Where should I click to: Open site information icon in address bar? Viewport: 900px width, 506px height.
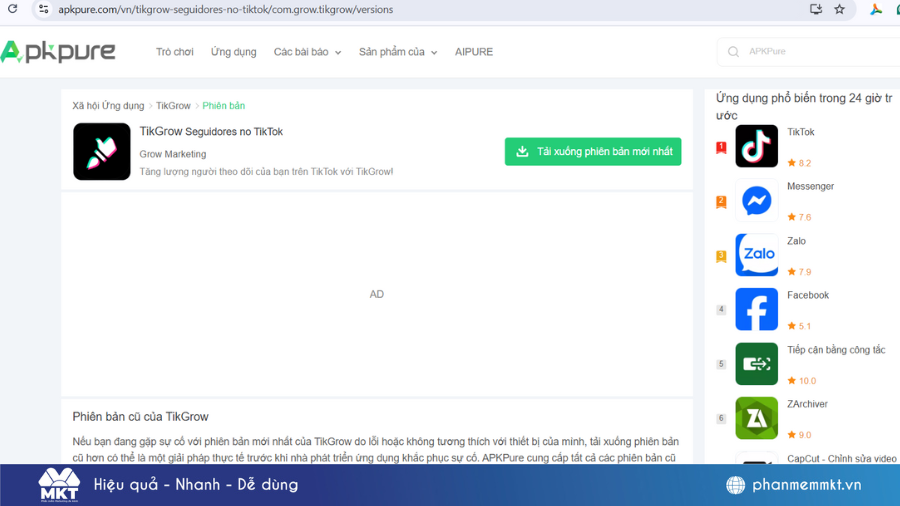(x=43, y=9)
